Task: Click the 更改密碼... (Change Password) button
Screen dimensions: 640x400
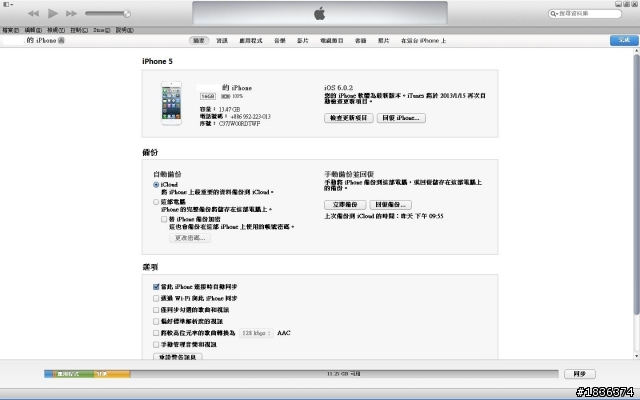Action: [190, 238]
